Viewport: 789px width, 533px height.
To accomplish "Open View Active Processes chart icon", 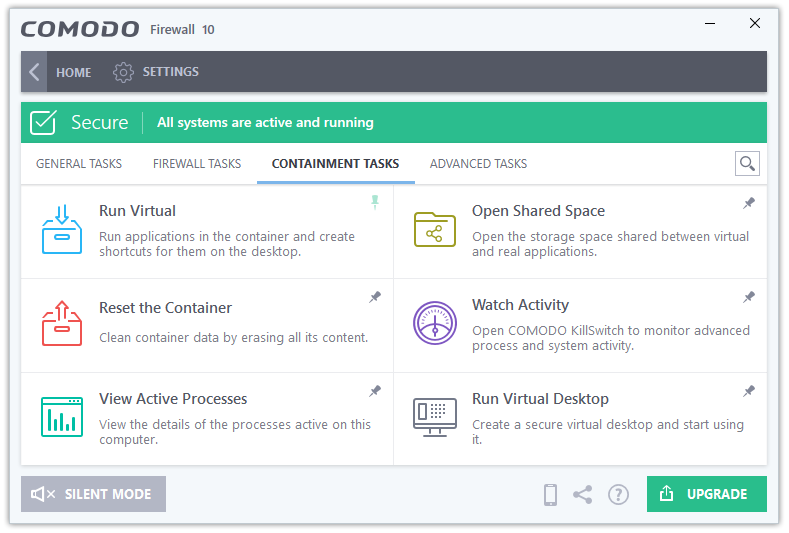I will click(61, 416).
